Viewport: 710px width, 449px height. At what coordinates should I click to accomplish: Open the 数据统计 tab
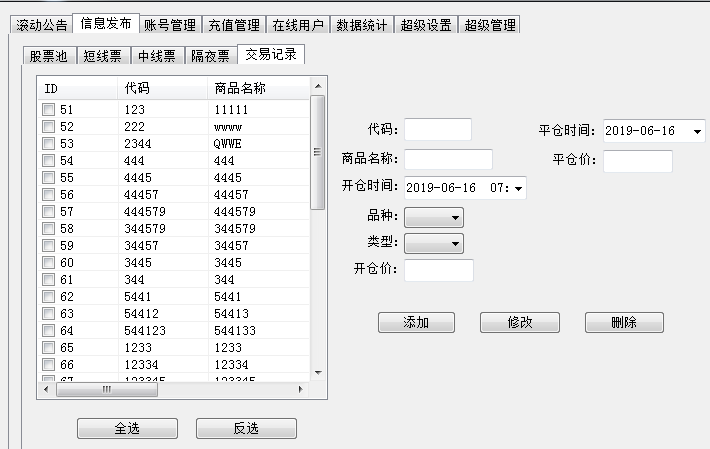(362, 25)
